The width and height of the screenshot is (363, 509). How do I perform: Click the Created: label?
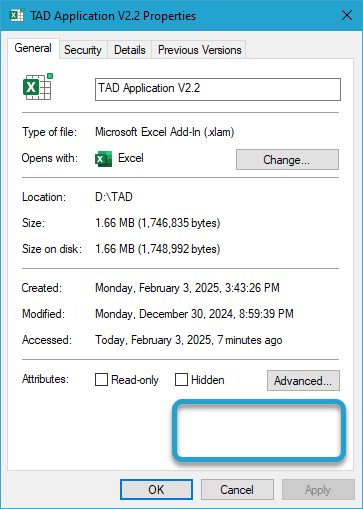pyautogui.click(x=42, y=288)
